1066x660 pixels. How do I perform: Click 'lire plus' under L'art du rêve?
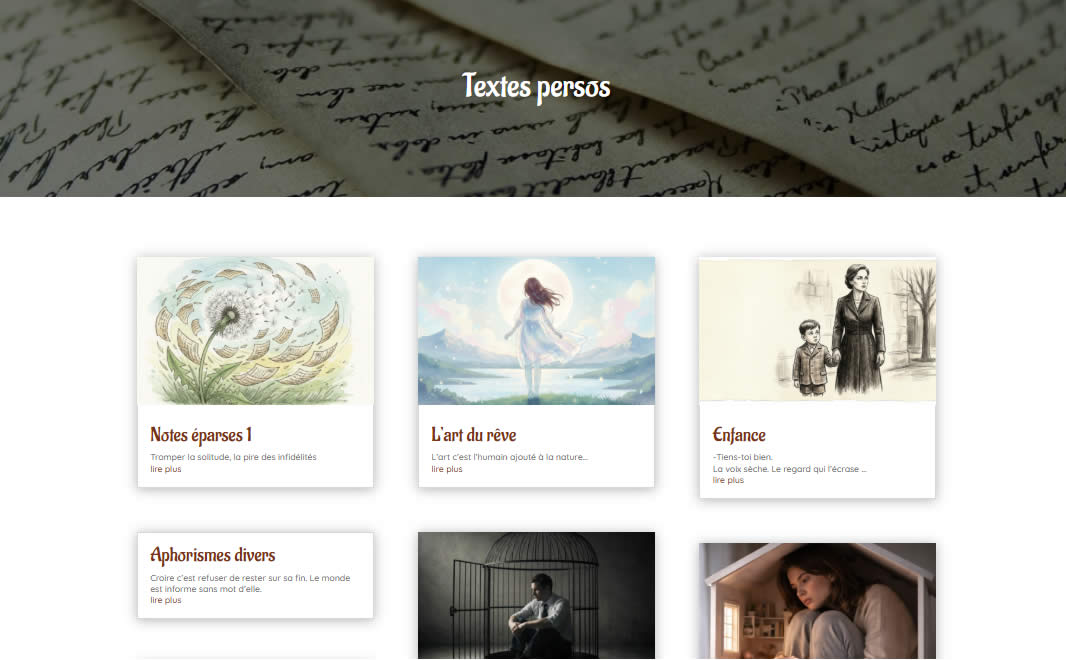tap(447, 469)
